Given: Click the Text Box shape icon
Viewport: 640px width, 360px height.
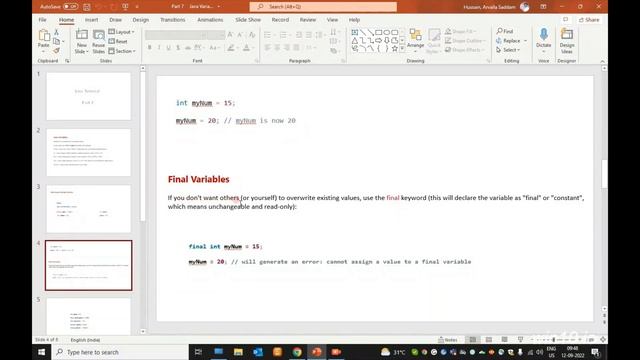Looking at the screenshot, I should 355,32.
